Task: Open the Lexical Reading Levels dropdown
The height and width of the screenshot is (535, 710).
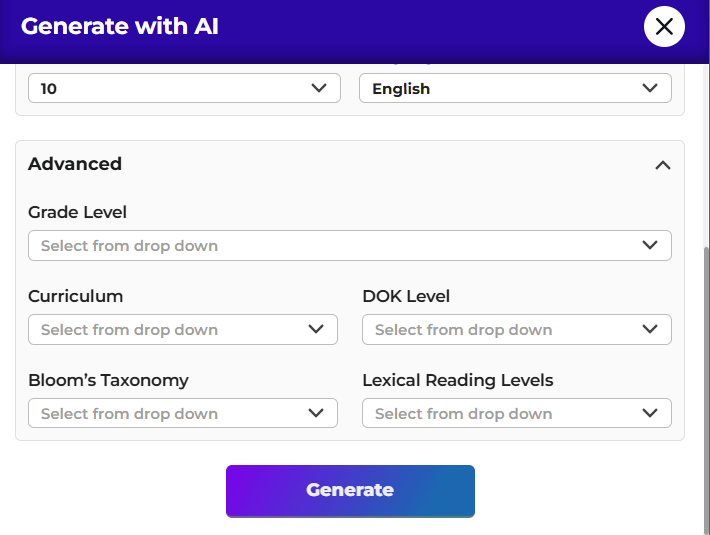Action: 517,413
